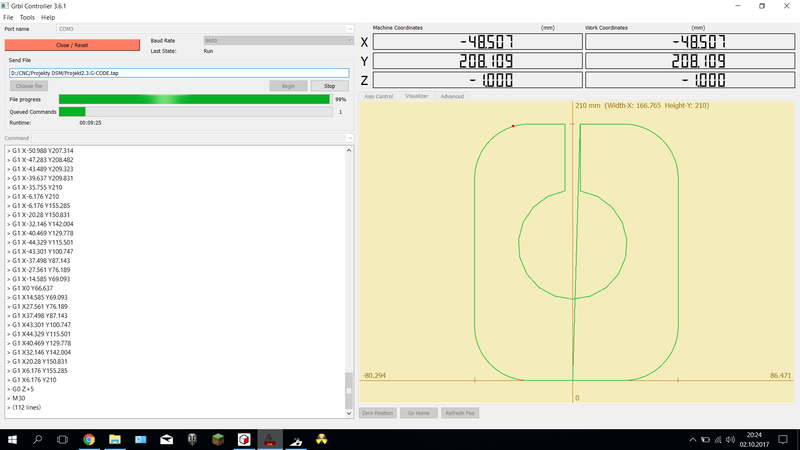Click the Go Home button
The height and width of the screenshot is (450, 800).
(x=418, y=413)
